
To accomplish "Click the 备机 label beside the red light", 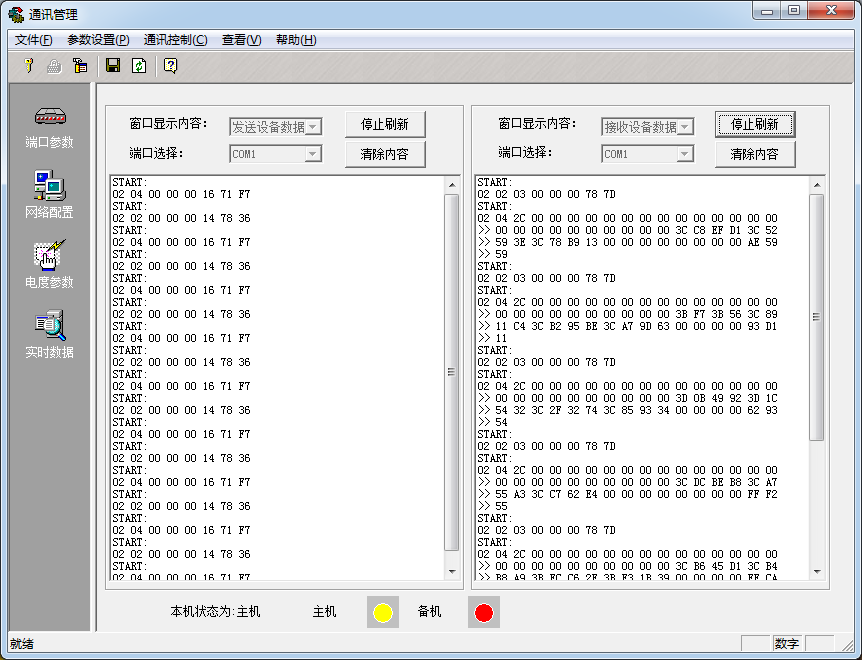I will (429, 612).
